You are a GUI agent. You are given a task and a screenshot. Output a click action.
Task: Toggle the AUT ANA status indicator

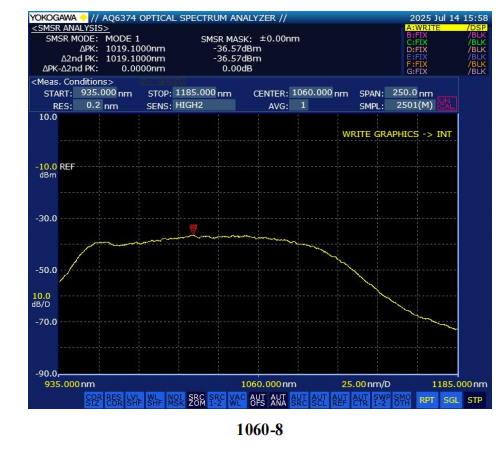(x=278, y=400)
